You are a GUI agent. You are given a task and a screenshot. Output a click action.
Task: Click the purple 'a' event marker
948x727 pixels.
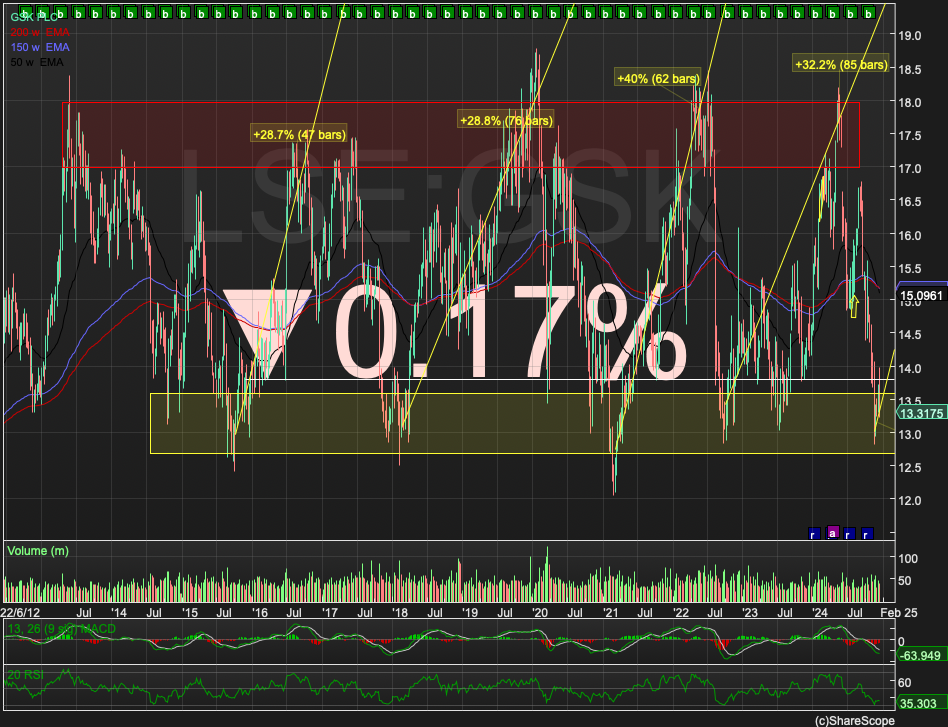click(x=832, y=533)
